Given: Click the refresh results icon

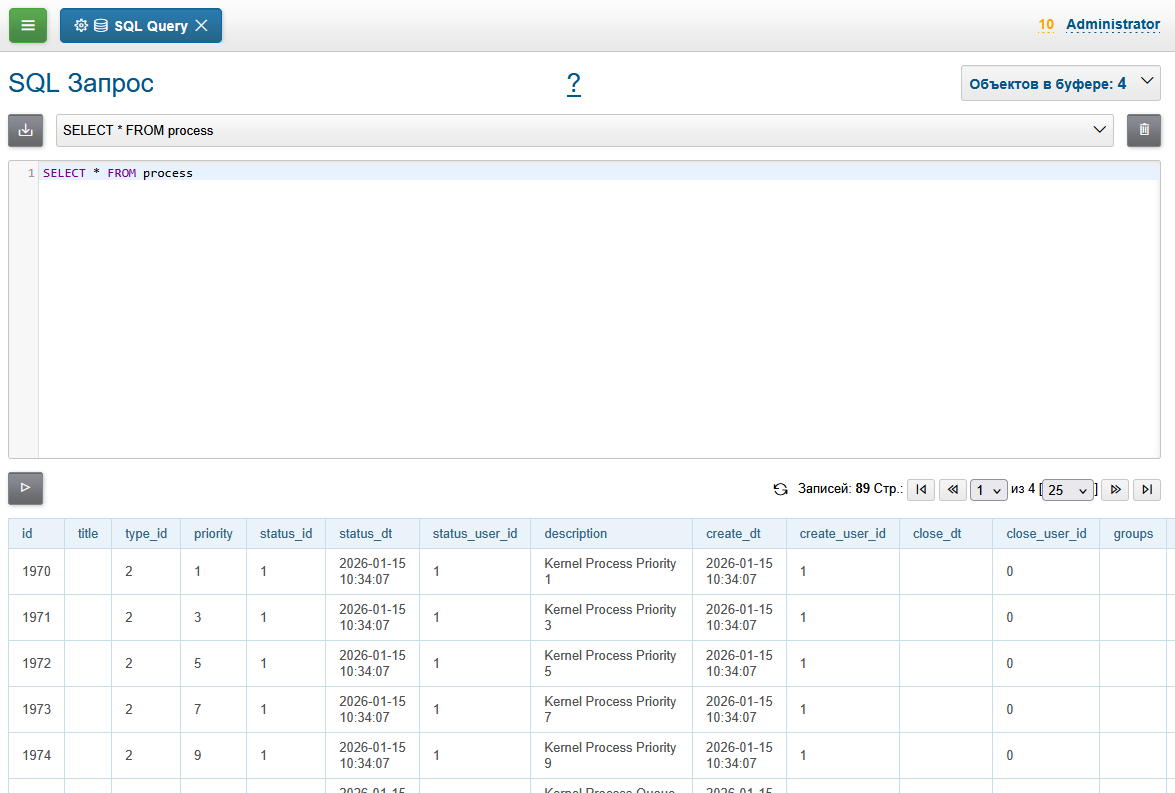Looking at the screenshot, I should point(780,490).
